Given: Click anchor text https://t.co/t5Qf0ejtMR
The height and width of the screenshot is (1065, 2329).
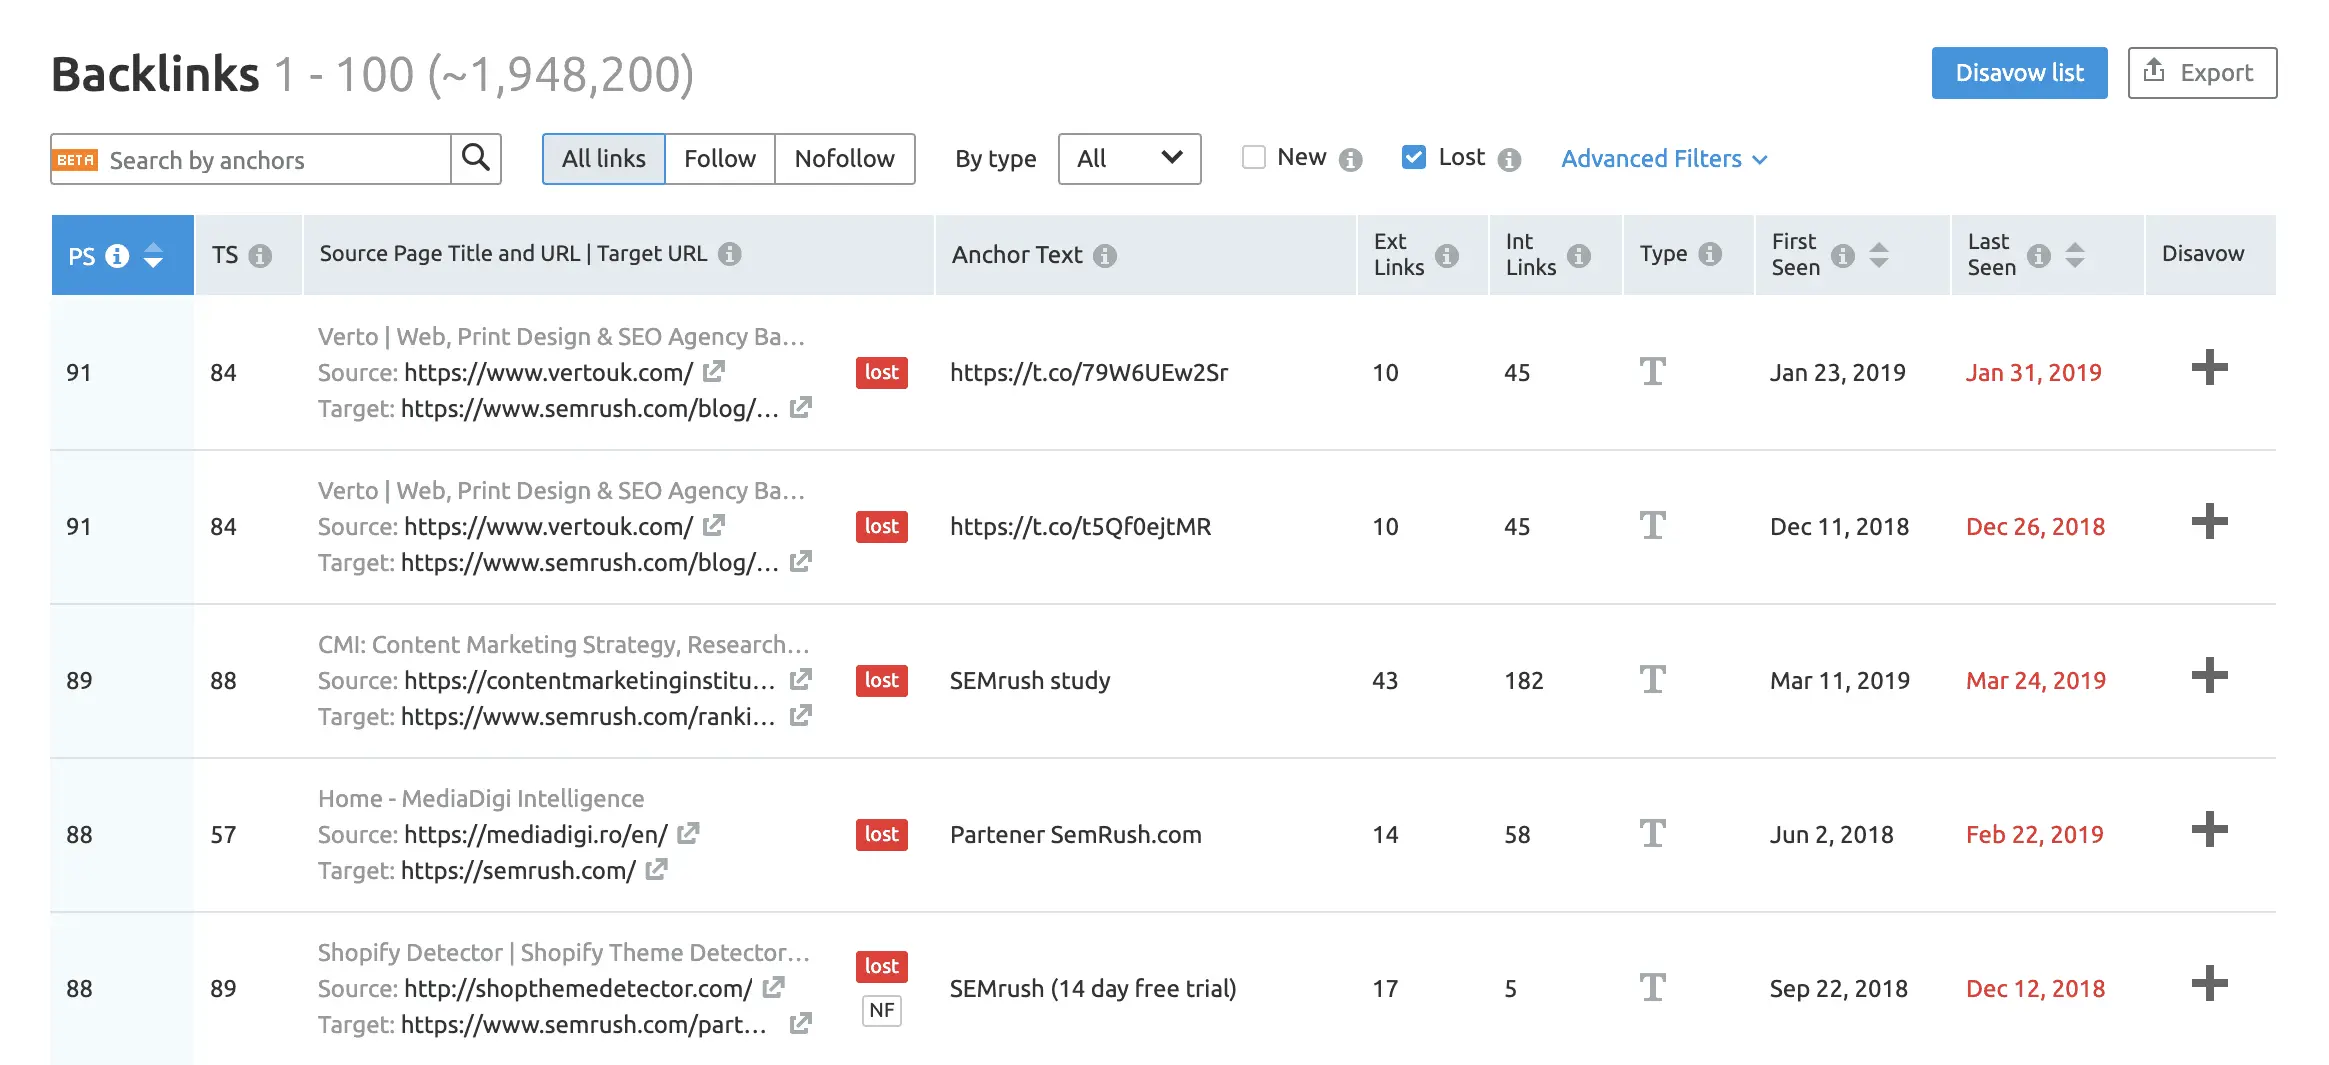Looking at the screenshot, I should tap(1080, 527).
